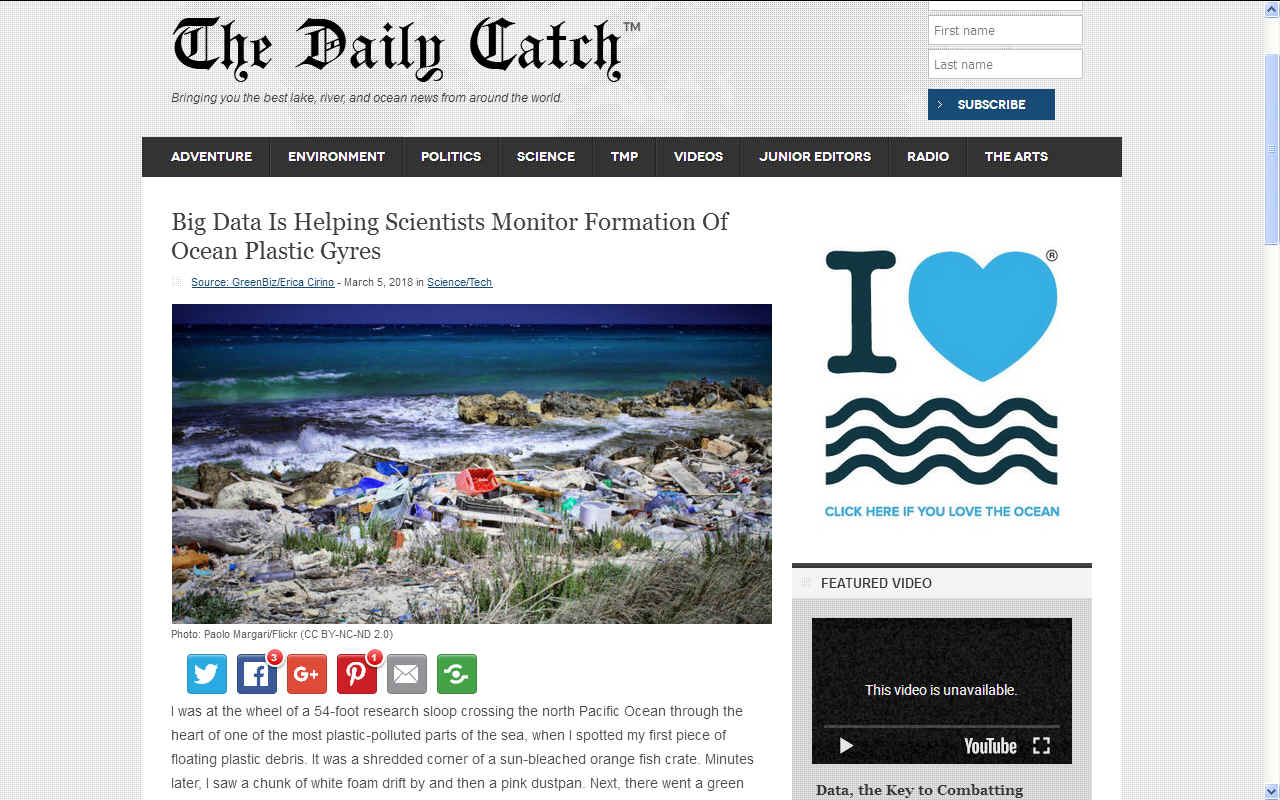Open the Radio menu item
The image size is (1280, 800).
(928, 157)
